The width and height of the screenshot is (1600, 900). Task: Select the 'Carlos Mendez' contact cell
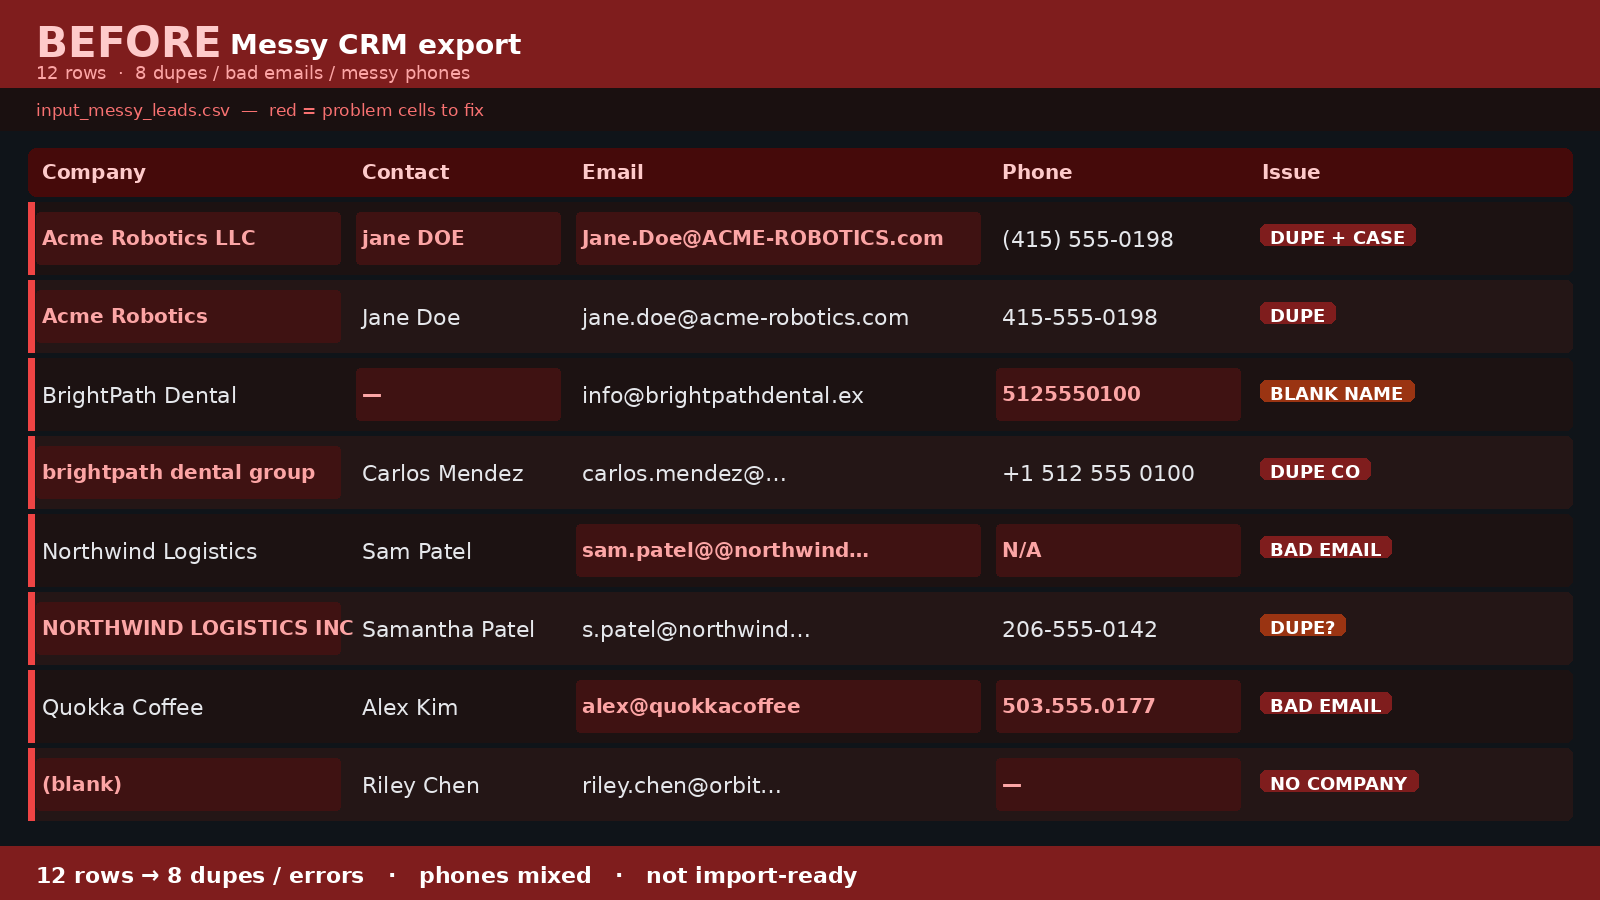point(442,473)
